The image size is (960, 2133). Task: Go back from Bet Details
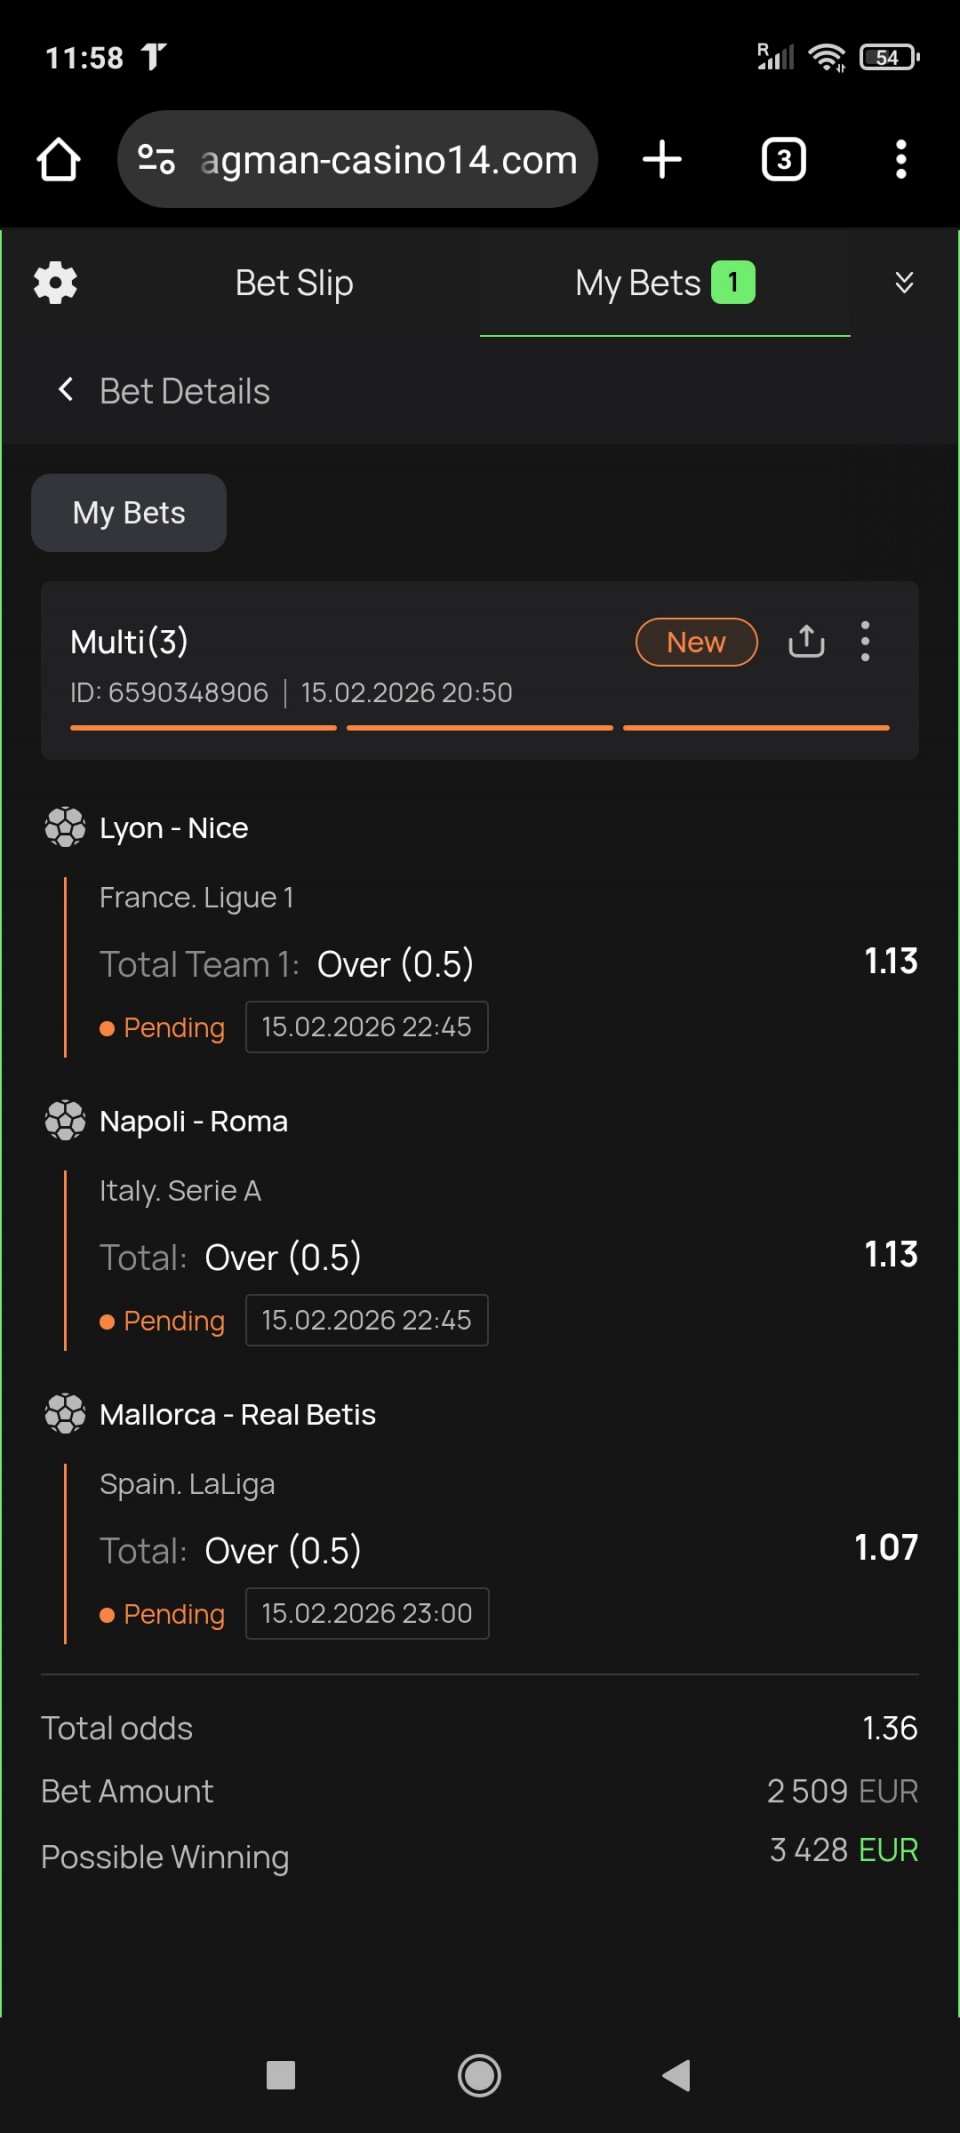66,390
